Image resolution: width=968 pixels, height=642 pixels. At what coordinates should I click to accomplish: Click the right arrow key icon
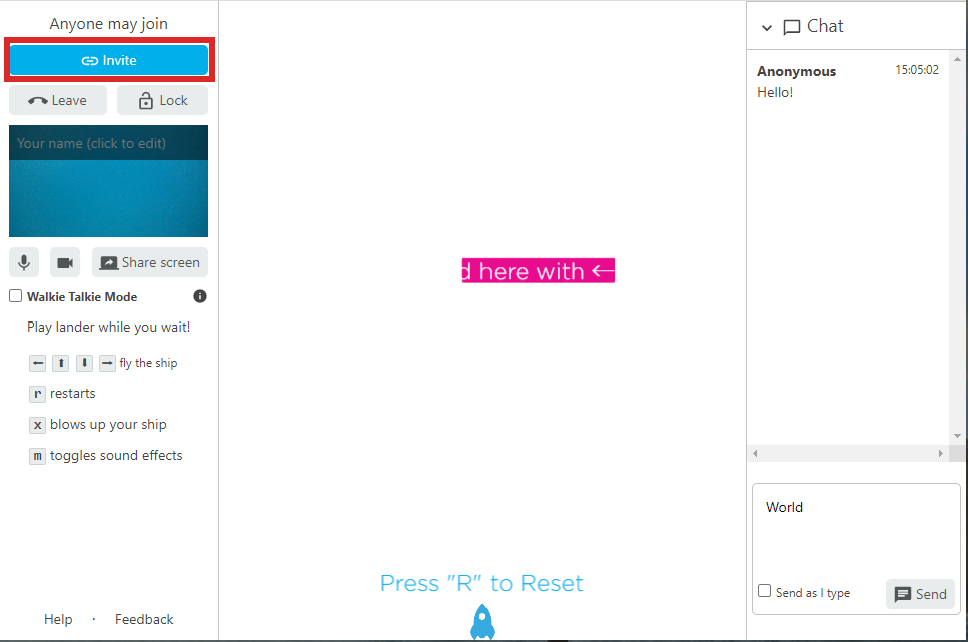107,363
